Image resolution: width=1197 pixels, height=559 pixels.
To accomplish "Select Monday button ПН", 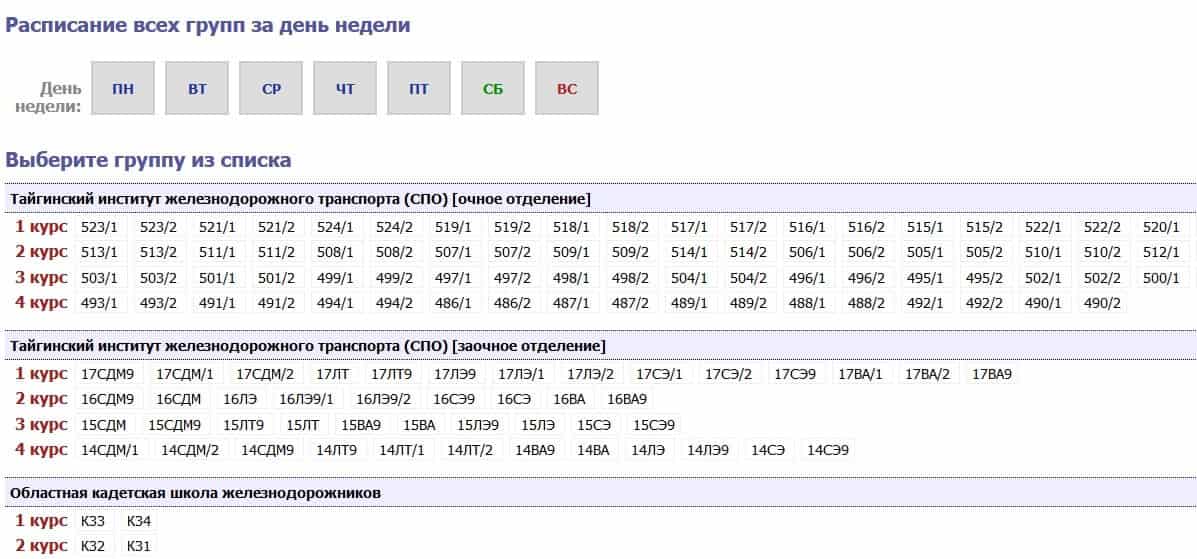I will click(123, 89).
